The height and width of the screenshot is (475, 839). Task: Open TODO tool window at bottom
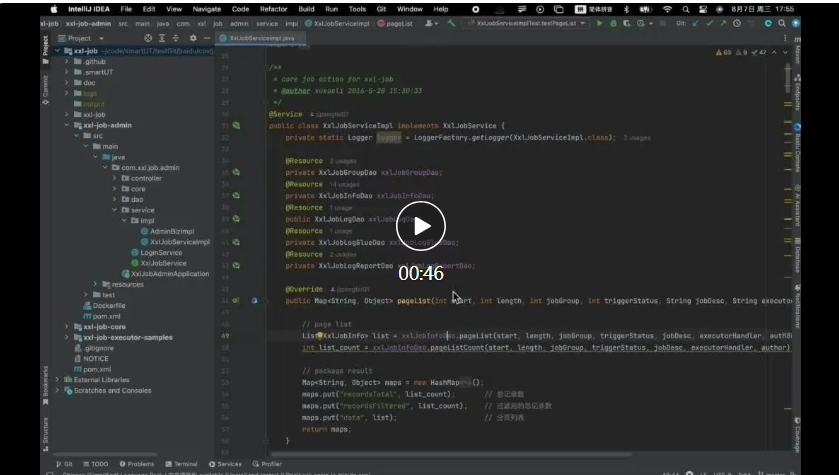(95, 464)
